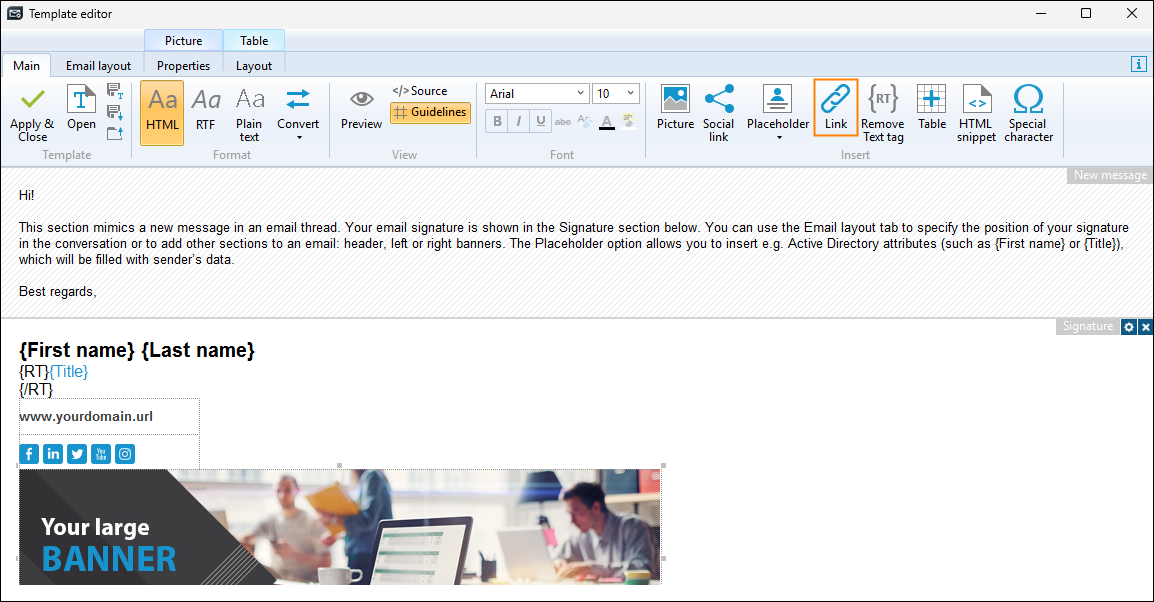View HTML Source code
This screenshot has width=1154, height=602.
[x=420, y=91]
